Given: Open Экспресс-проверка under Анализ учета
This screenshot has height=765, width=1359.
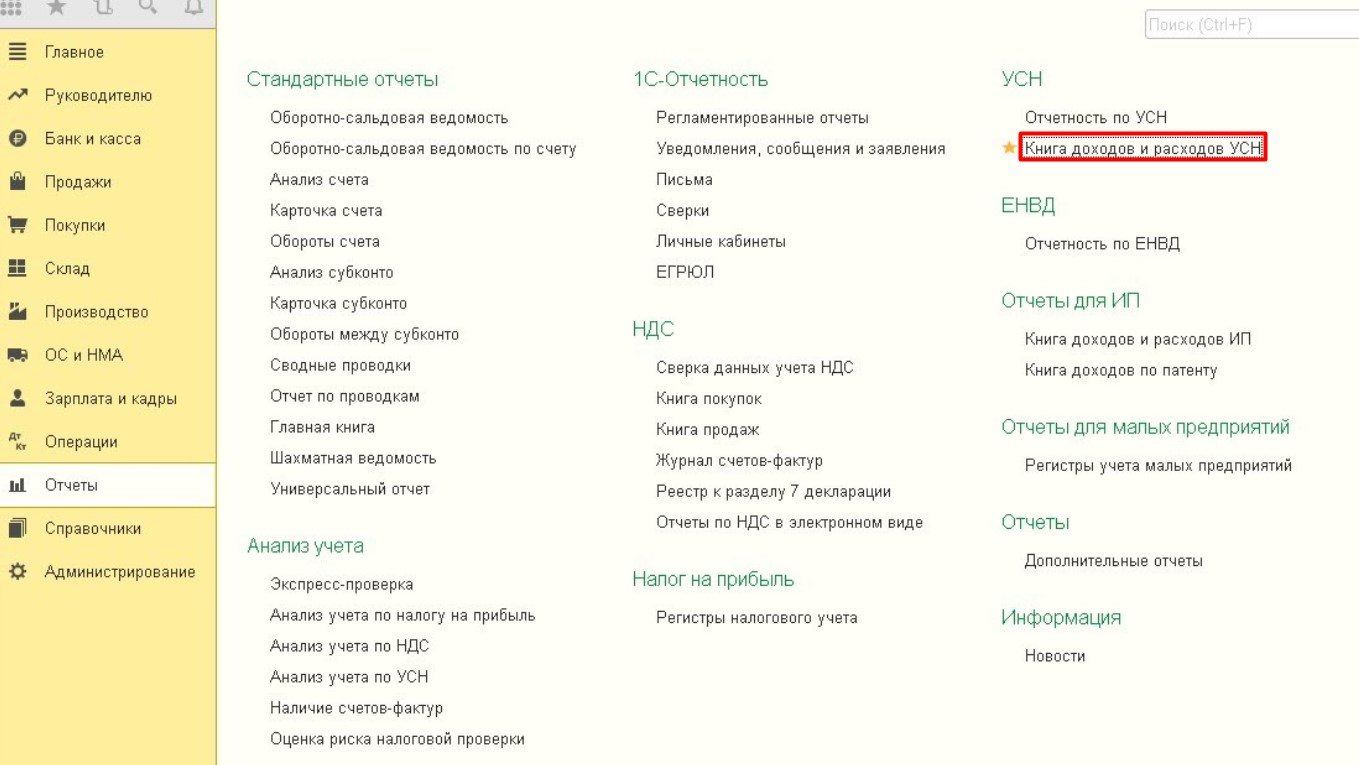Looking at the screenshot, I should click(x=341, y=584).
